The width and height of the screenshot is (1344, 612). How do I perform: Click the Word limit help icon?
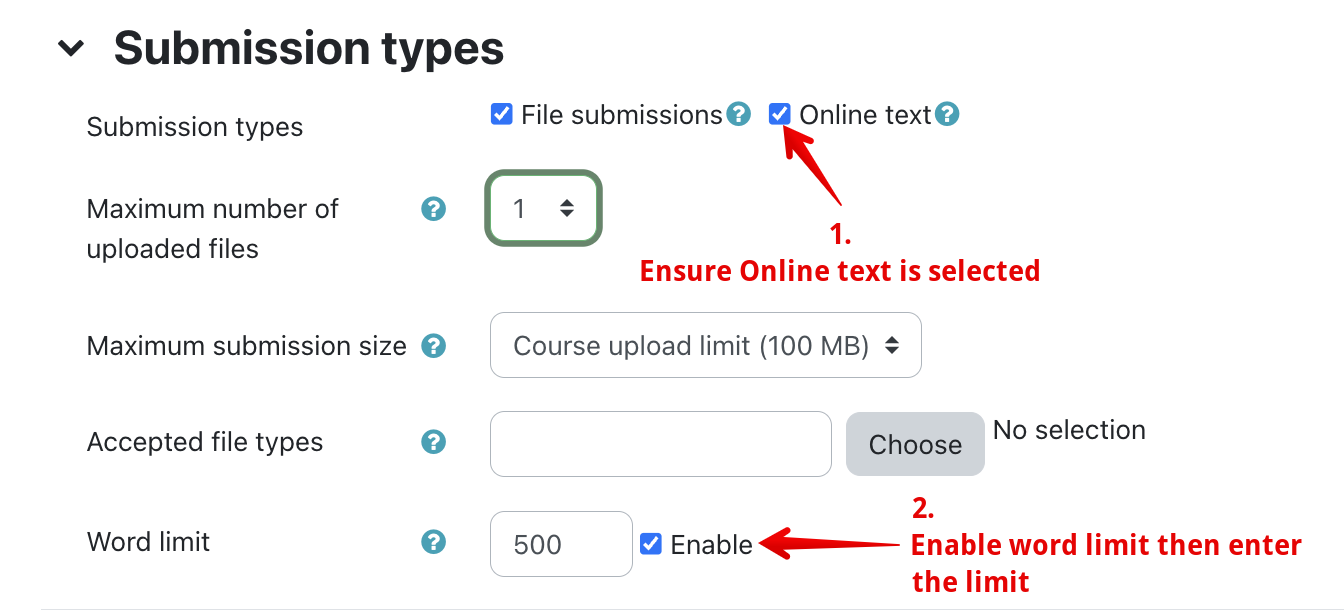point(433,542)
